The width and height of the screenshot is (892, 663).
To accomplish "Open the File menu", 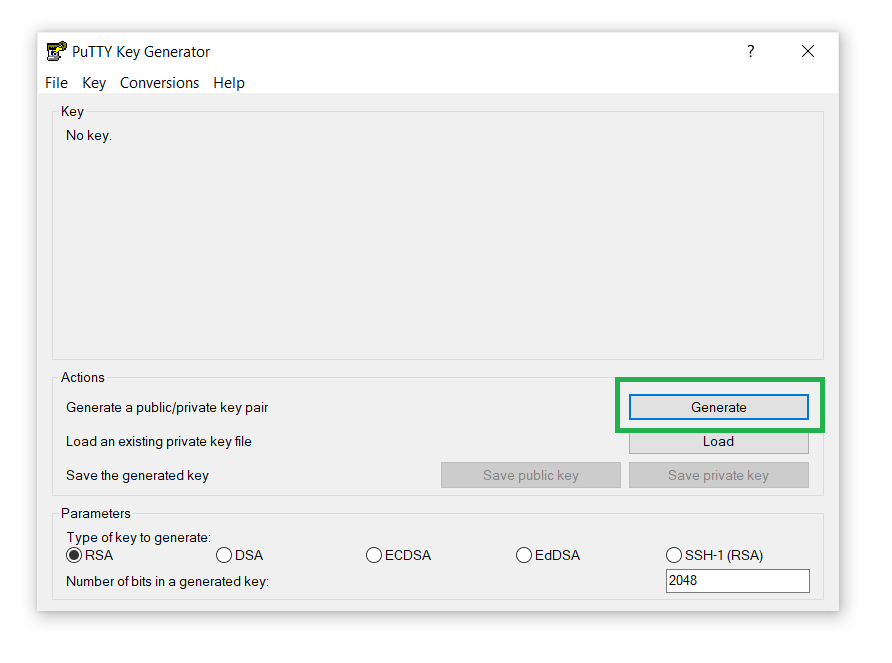I will (56, 83).
